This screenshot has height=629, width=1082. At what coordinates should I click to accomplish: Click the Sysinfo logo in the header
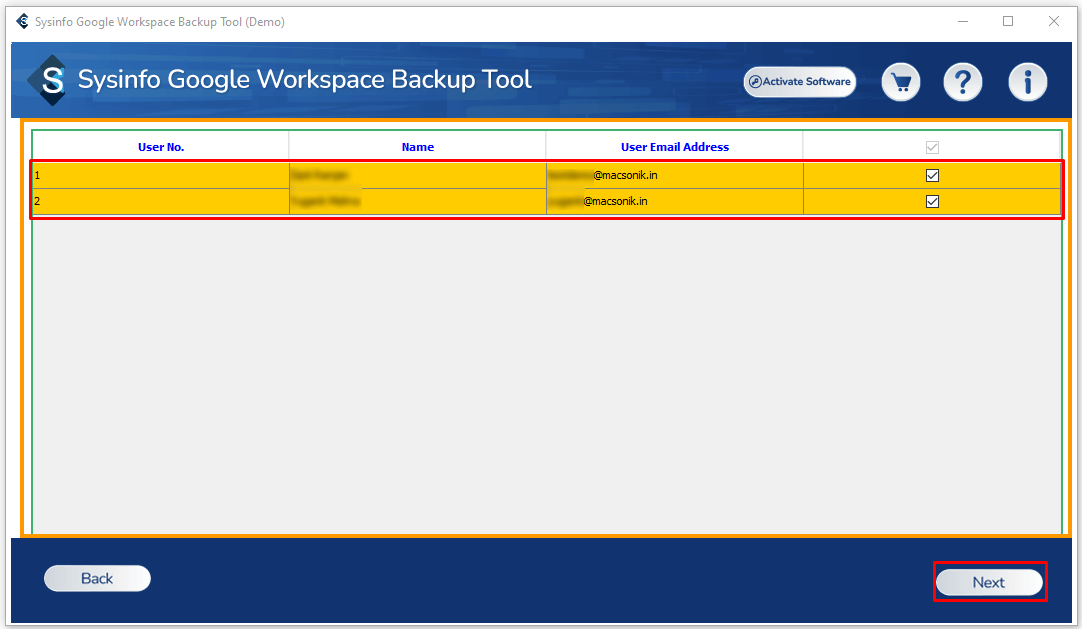(48, 81)
